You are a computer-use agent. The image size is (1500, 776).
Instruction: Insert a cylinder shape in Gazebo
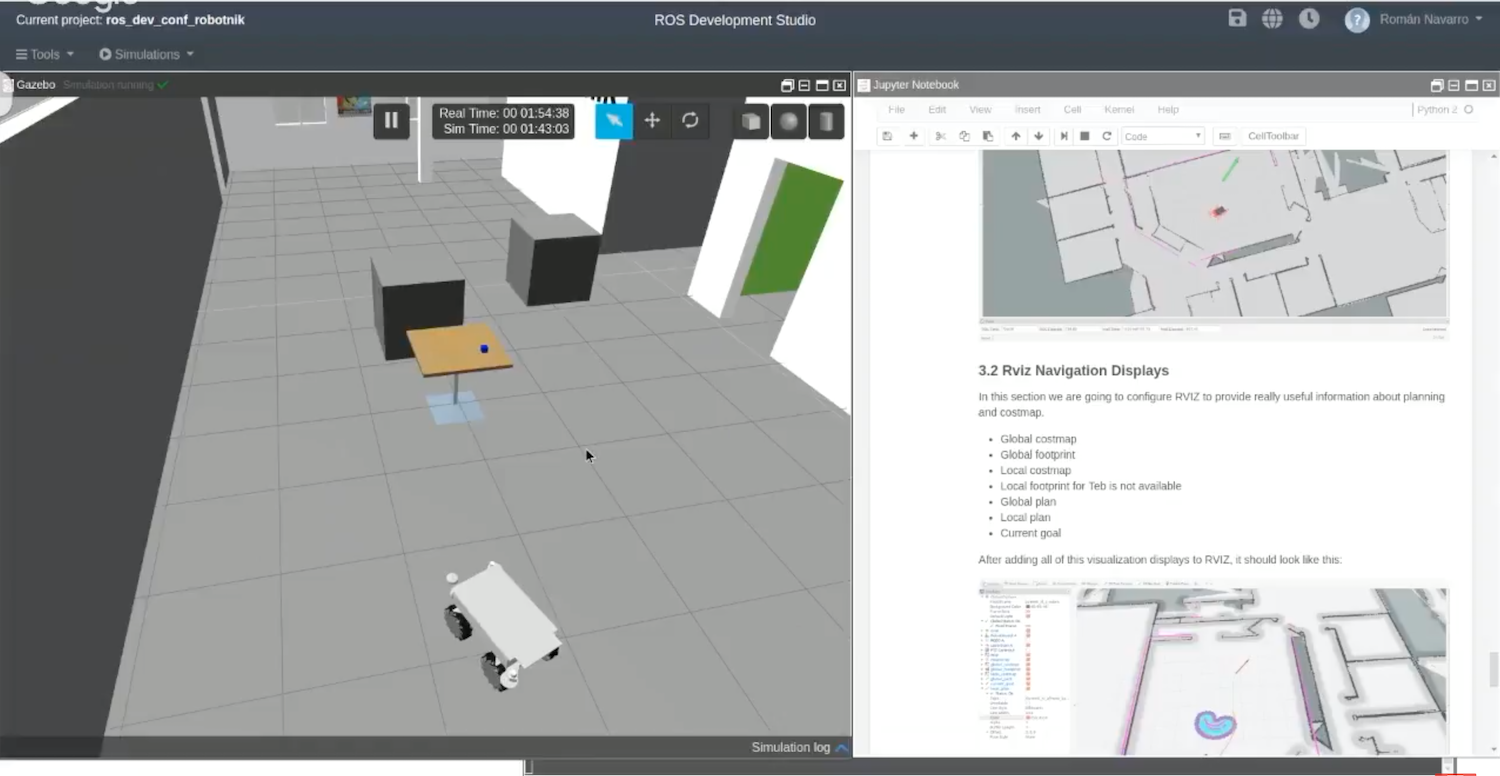pyautogui.click(x=826, y=122)
